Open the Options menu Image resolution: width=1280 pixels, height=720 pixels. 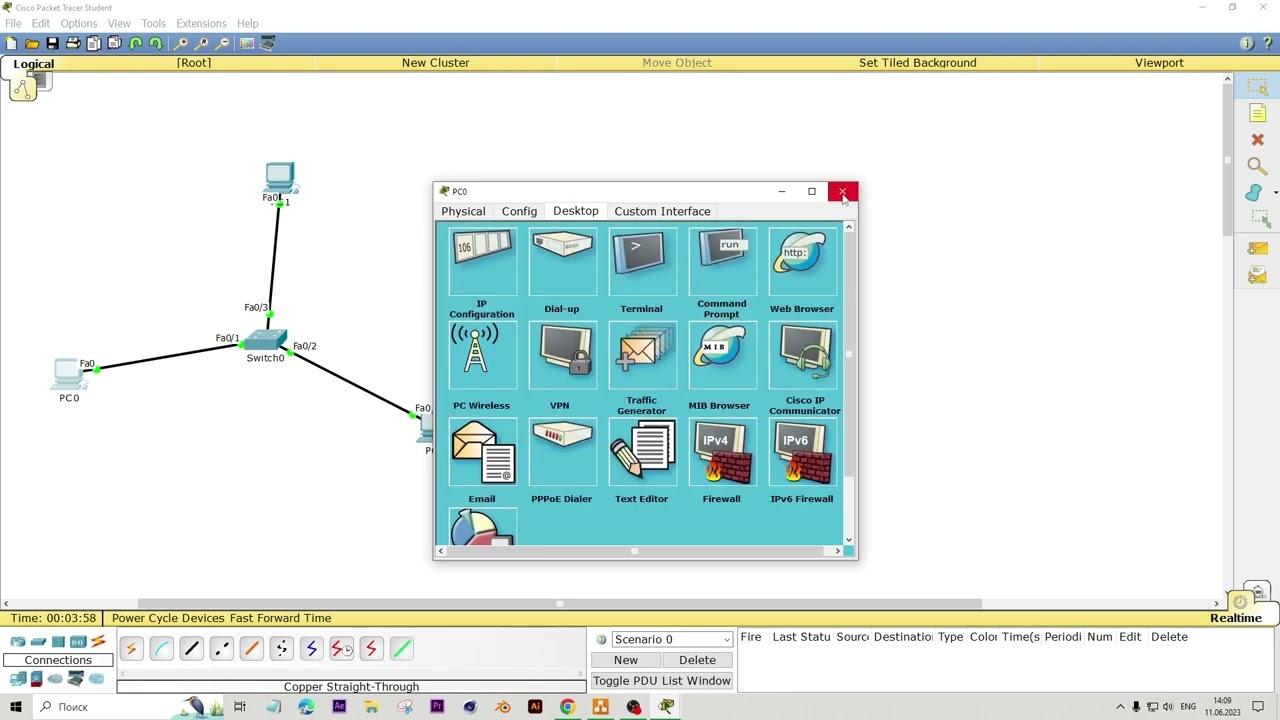[x=78, y=23]
